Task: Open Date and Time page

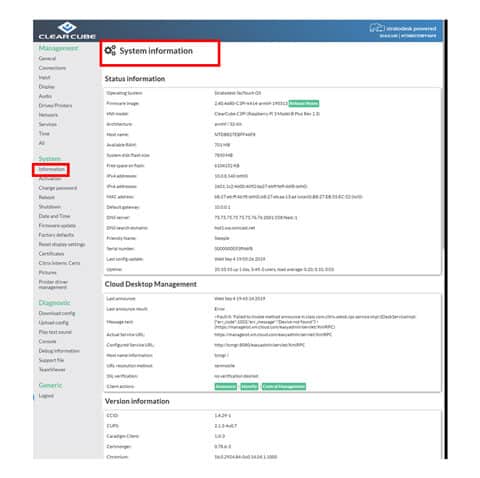Action: 54,216
